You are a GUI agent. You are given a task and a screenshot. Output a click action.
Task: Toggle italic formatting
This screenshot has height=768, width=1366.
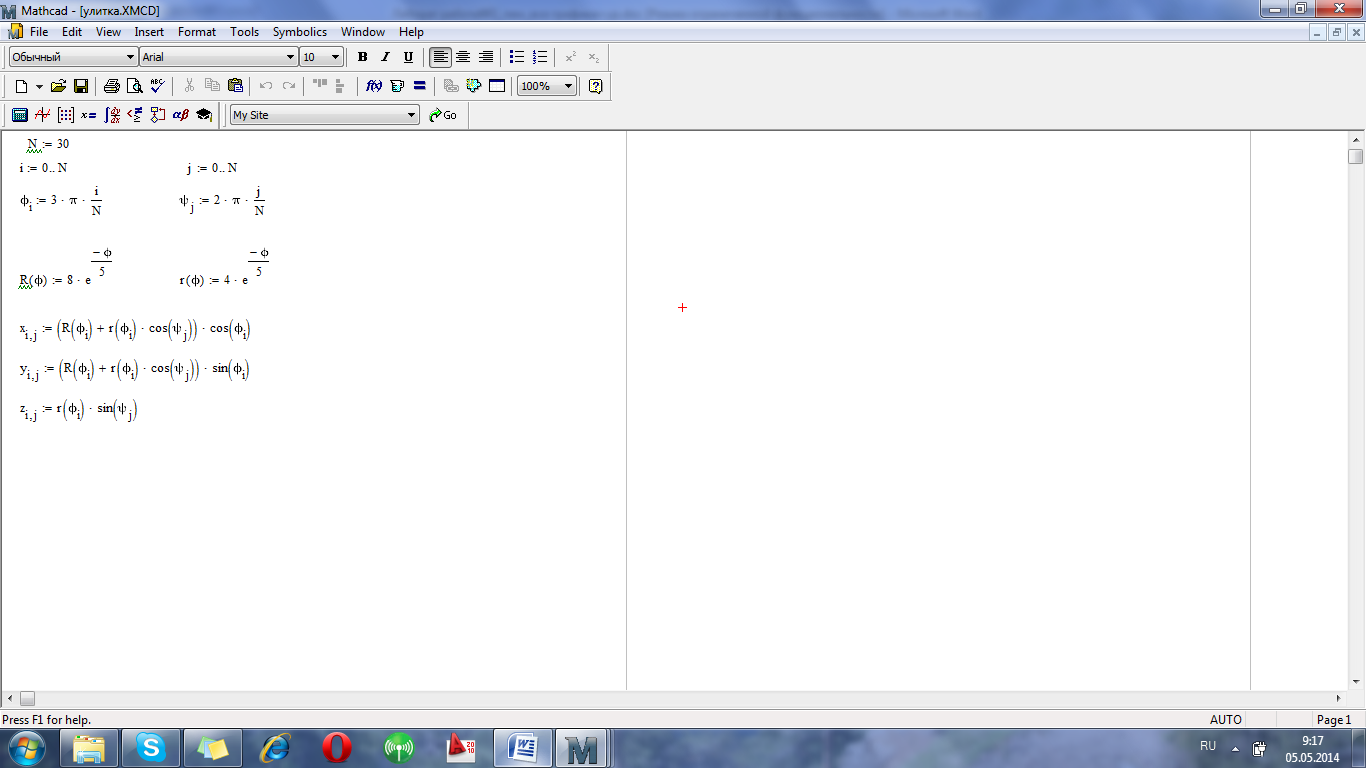385,57
